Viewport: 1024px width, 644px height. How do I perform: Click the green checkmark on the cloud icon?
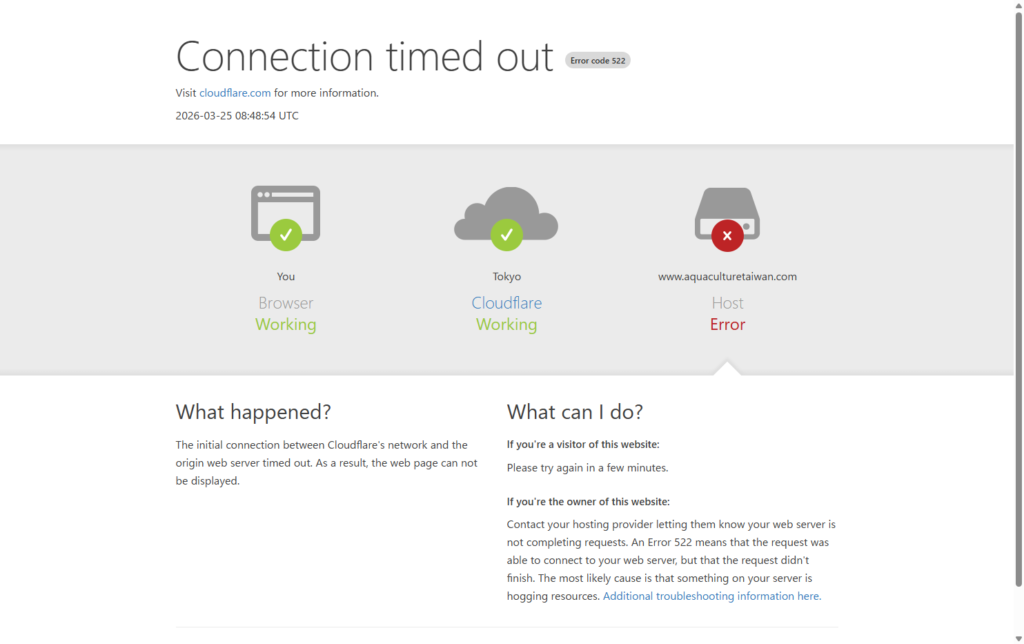tap(506, 235)
